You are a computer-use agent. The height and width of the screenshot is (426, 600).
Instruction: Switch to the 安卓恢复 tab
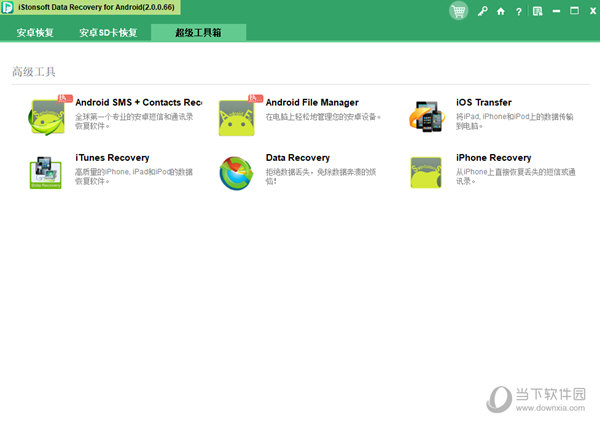click(35, 33)
